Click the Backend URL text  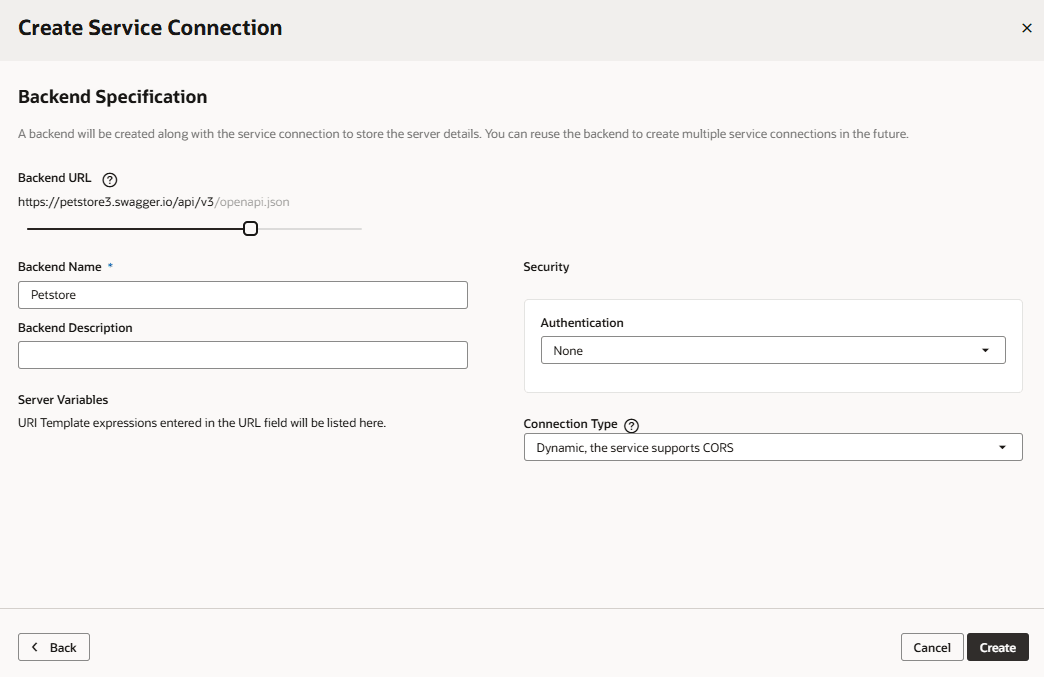point(153,202)
